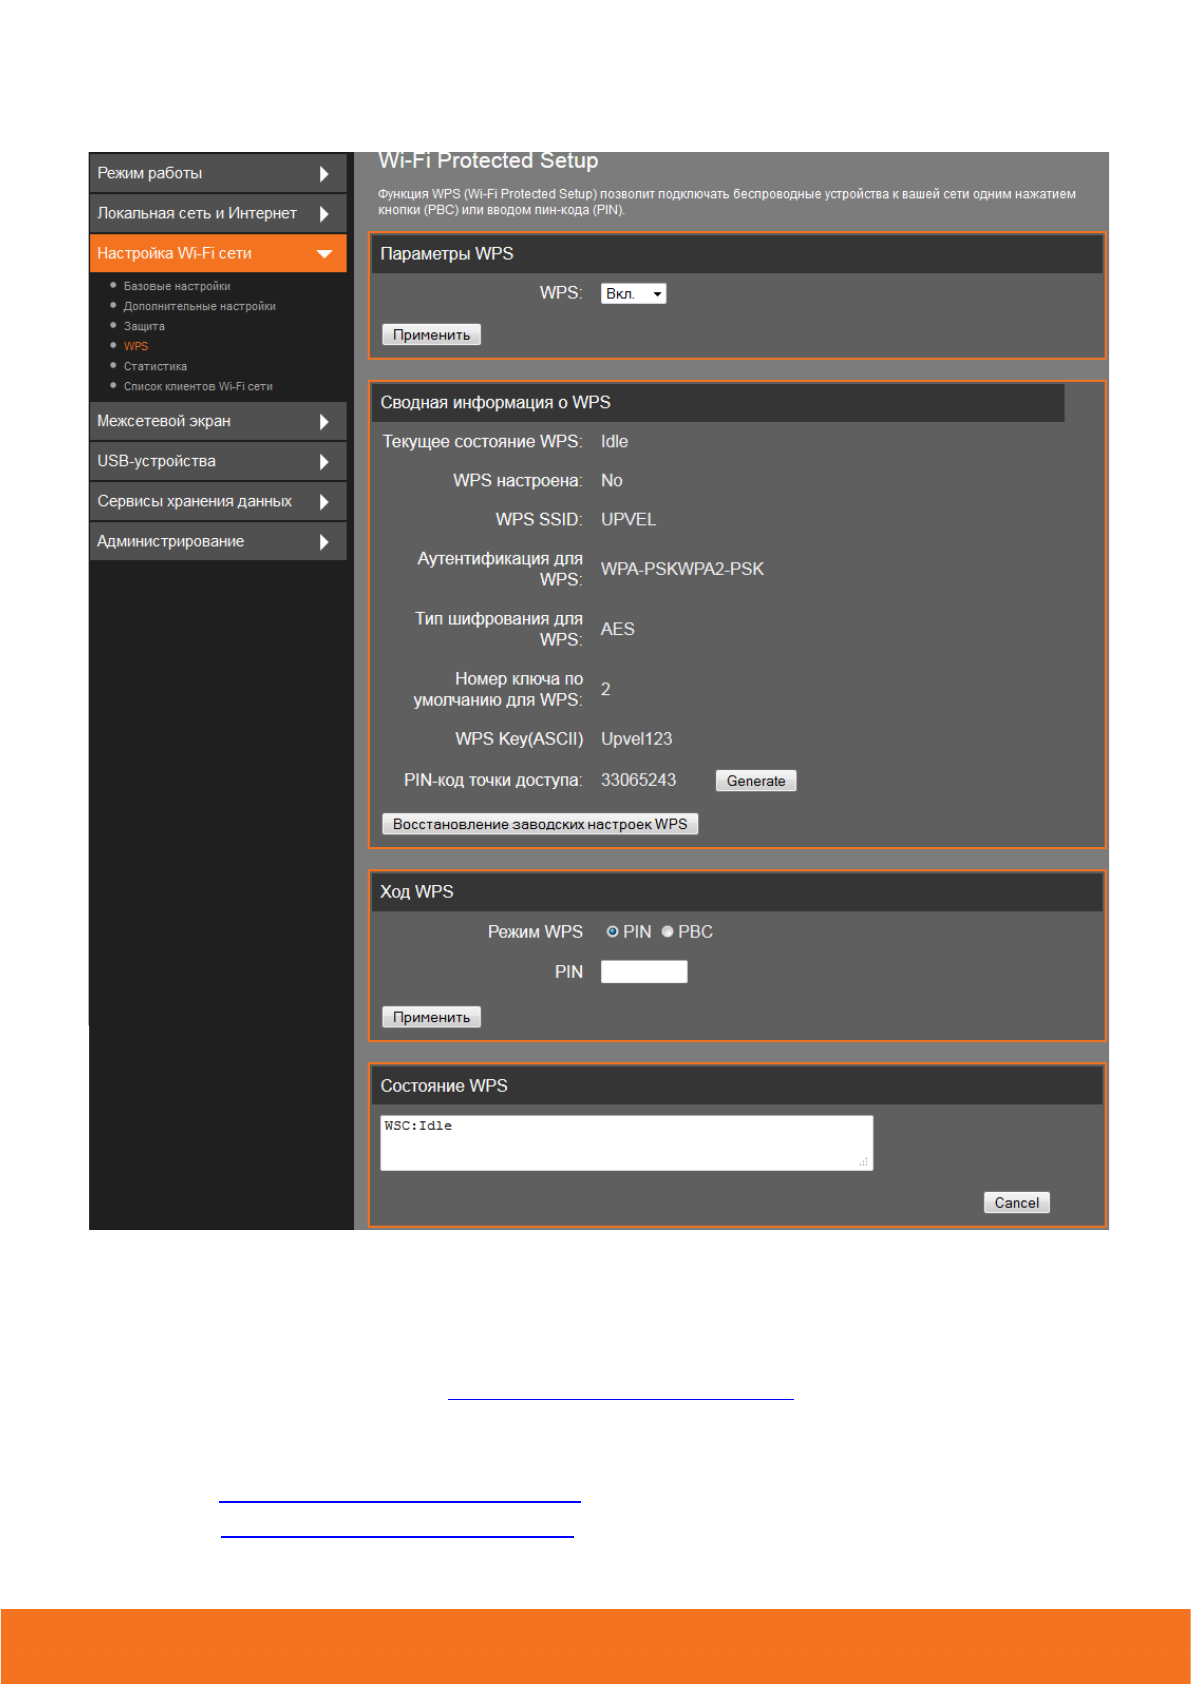Click the USB-устройства arrow icon
Viewport: 1191px width, 1684px height.
click(324, 462)
